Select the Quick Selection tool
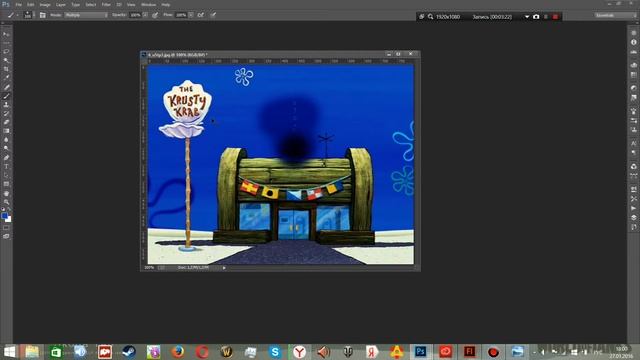 pyautogui.click(x=6, y=60)
